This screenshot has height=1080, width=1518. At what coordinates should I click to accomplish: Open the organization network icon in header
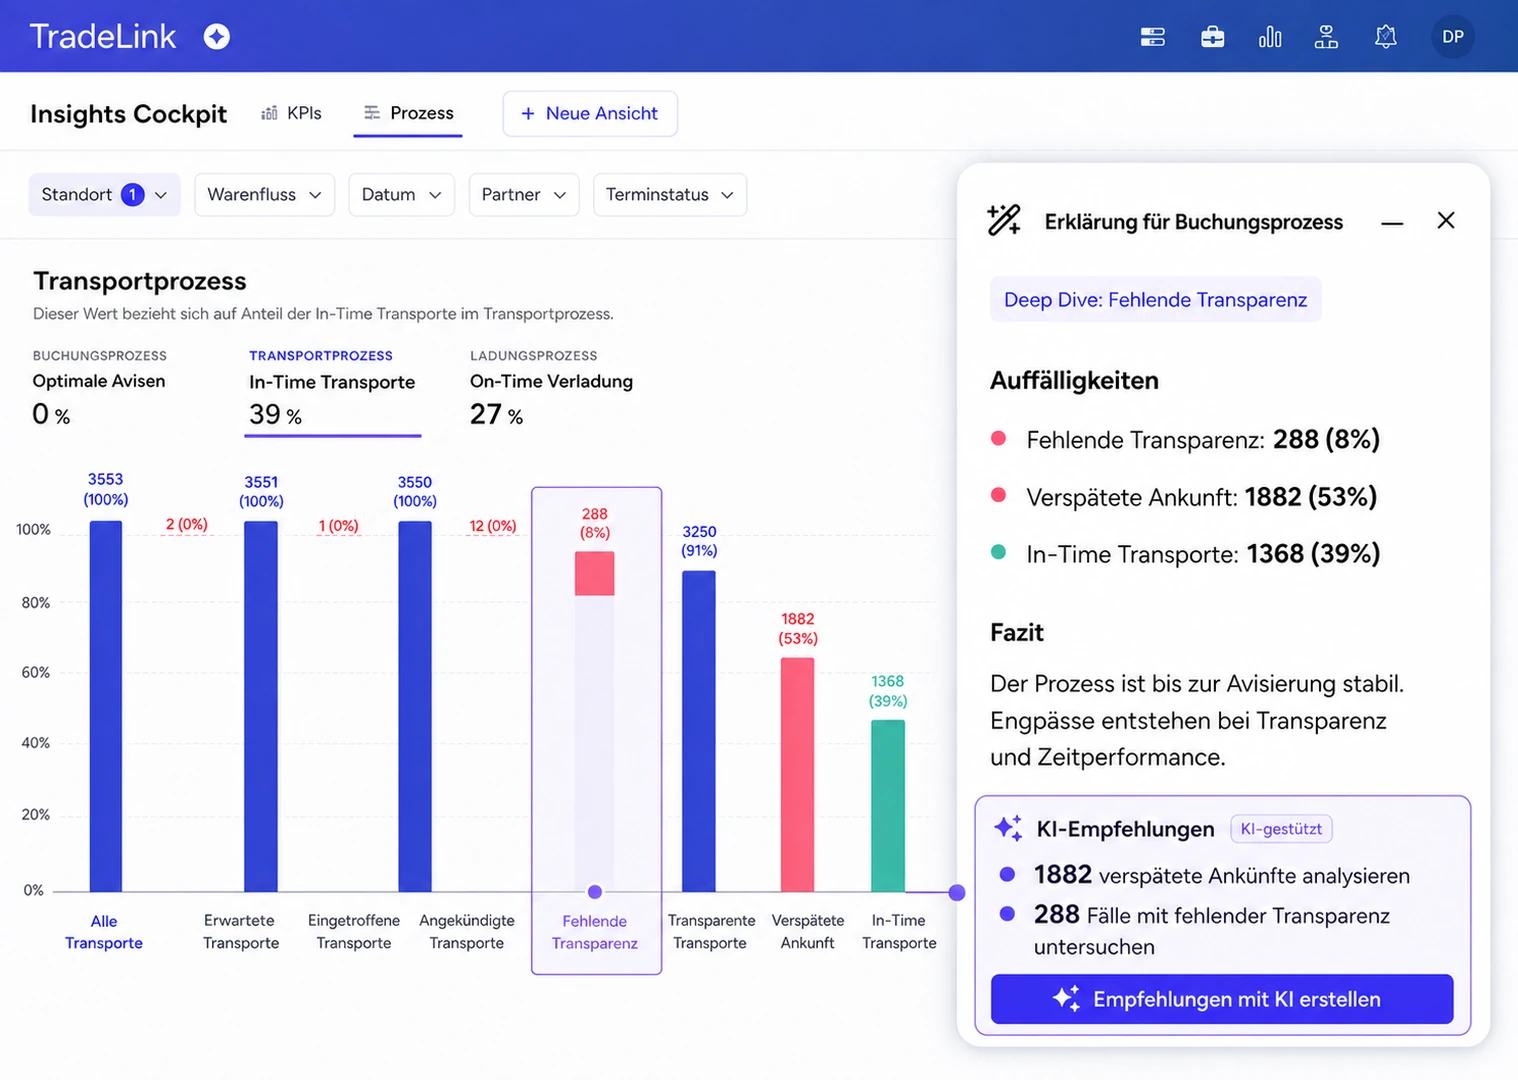tap(1326, 37)
